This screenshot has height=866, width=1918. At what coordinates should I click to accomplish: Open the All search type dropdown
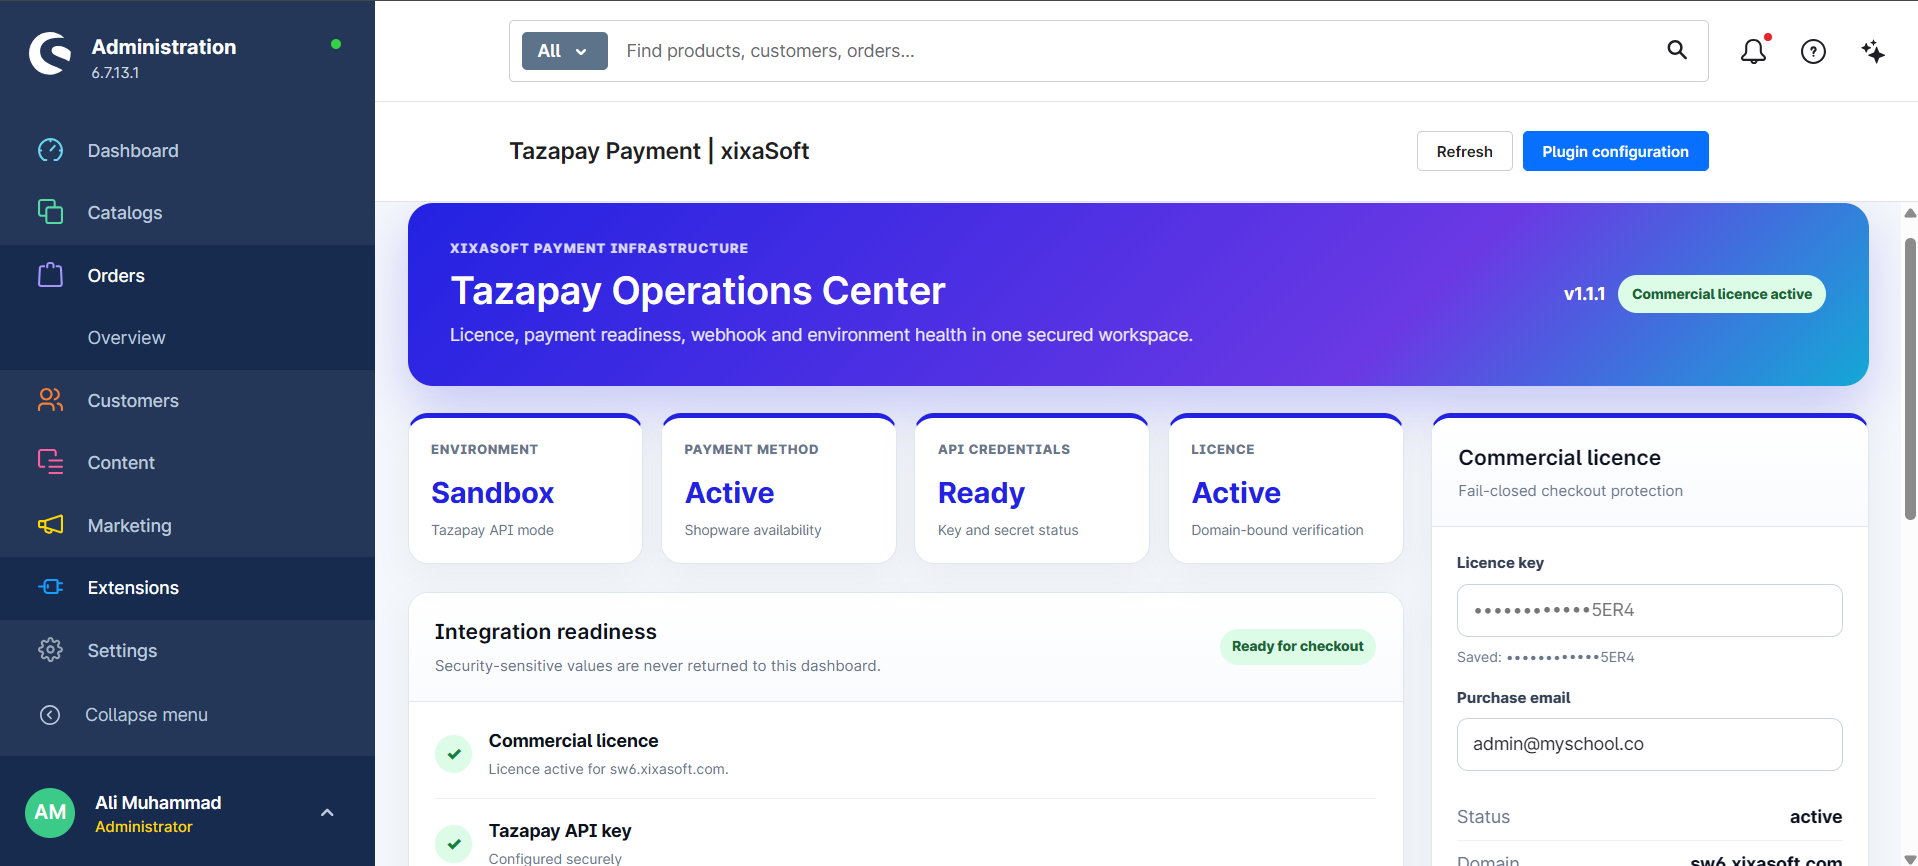tap(564, 51)
